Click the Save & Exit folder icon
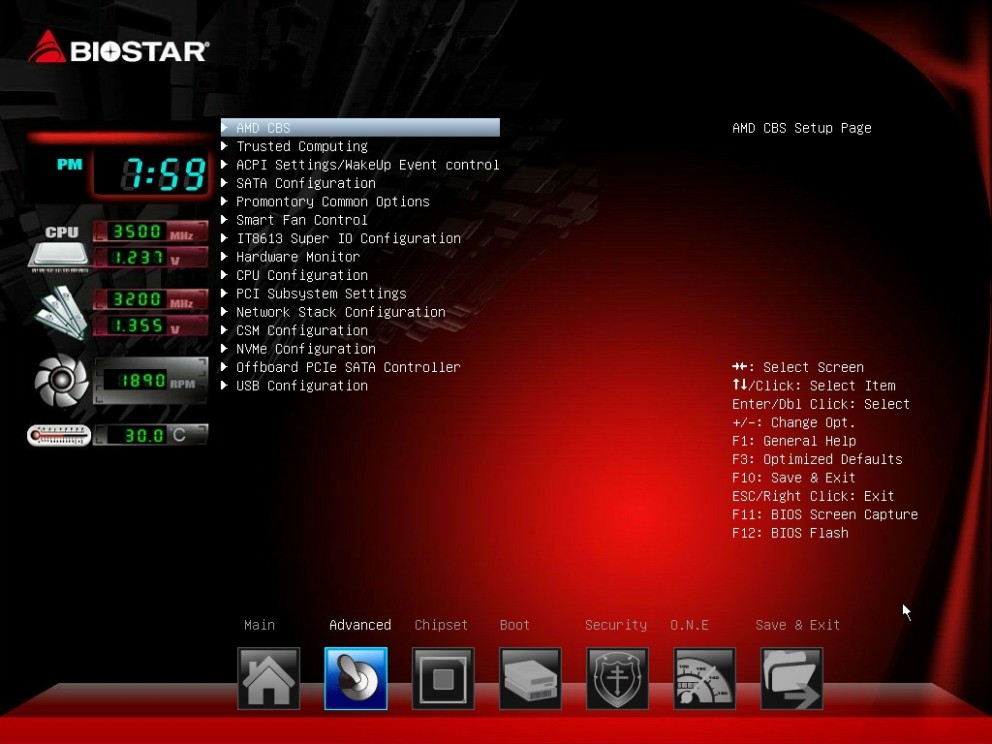 [792, 679]
